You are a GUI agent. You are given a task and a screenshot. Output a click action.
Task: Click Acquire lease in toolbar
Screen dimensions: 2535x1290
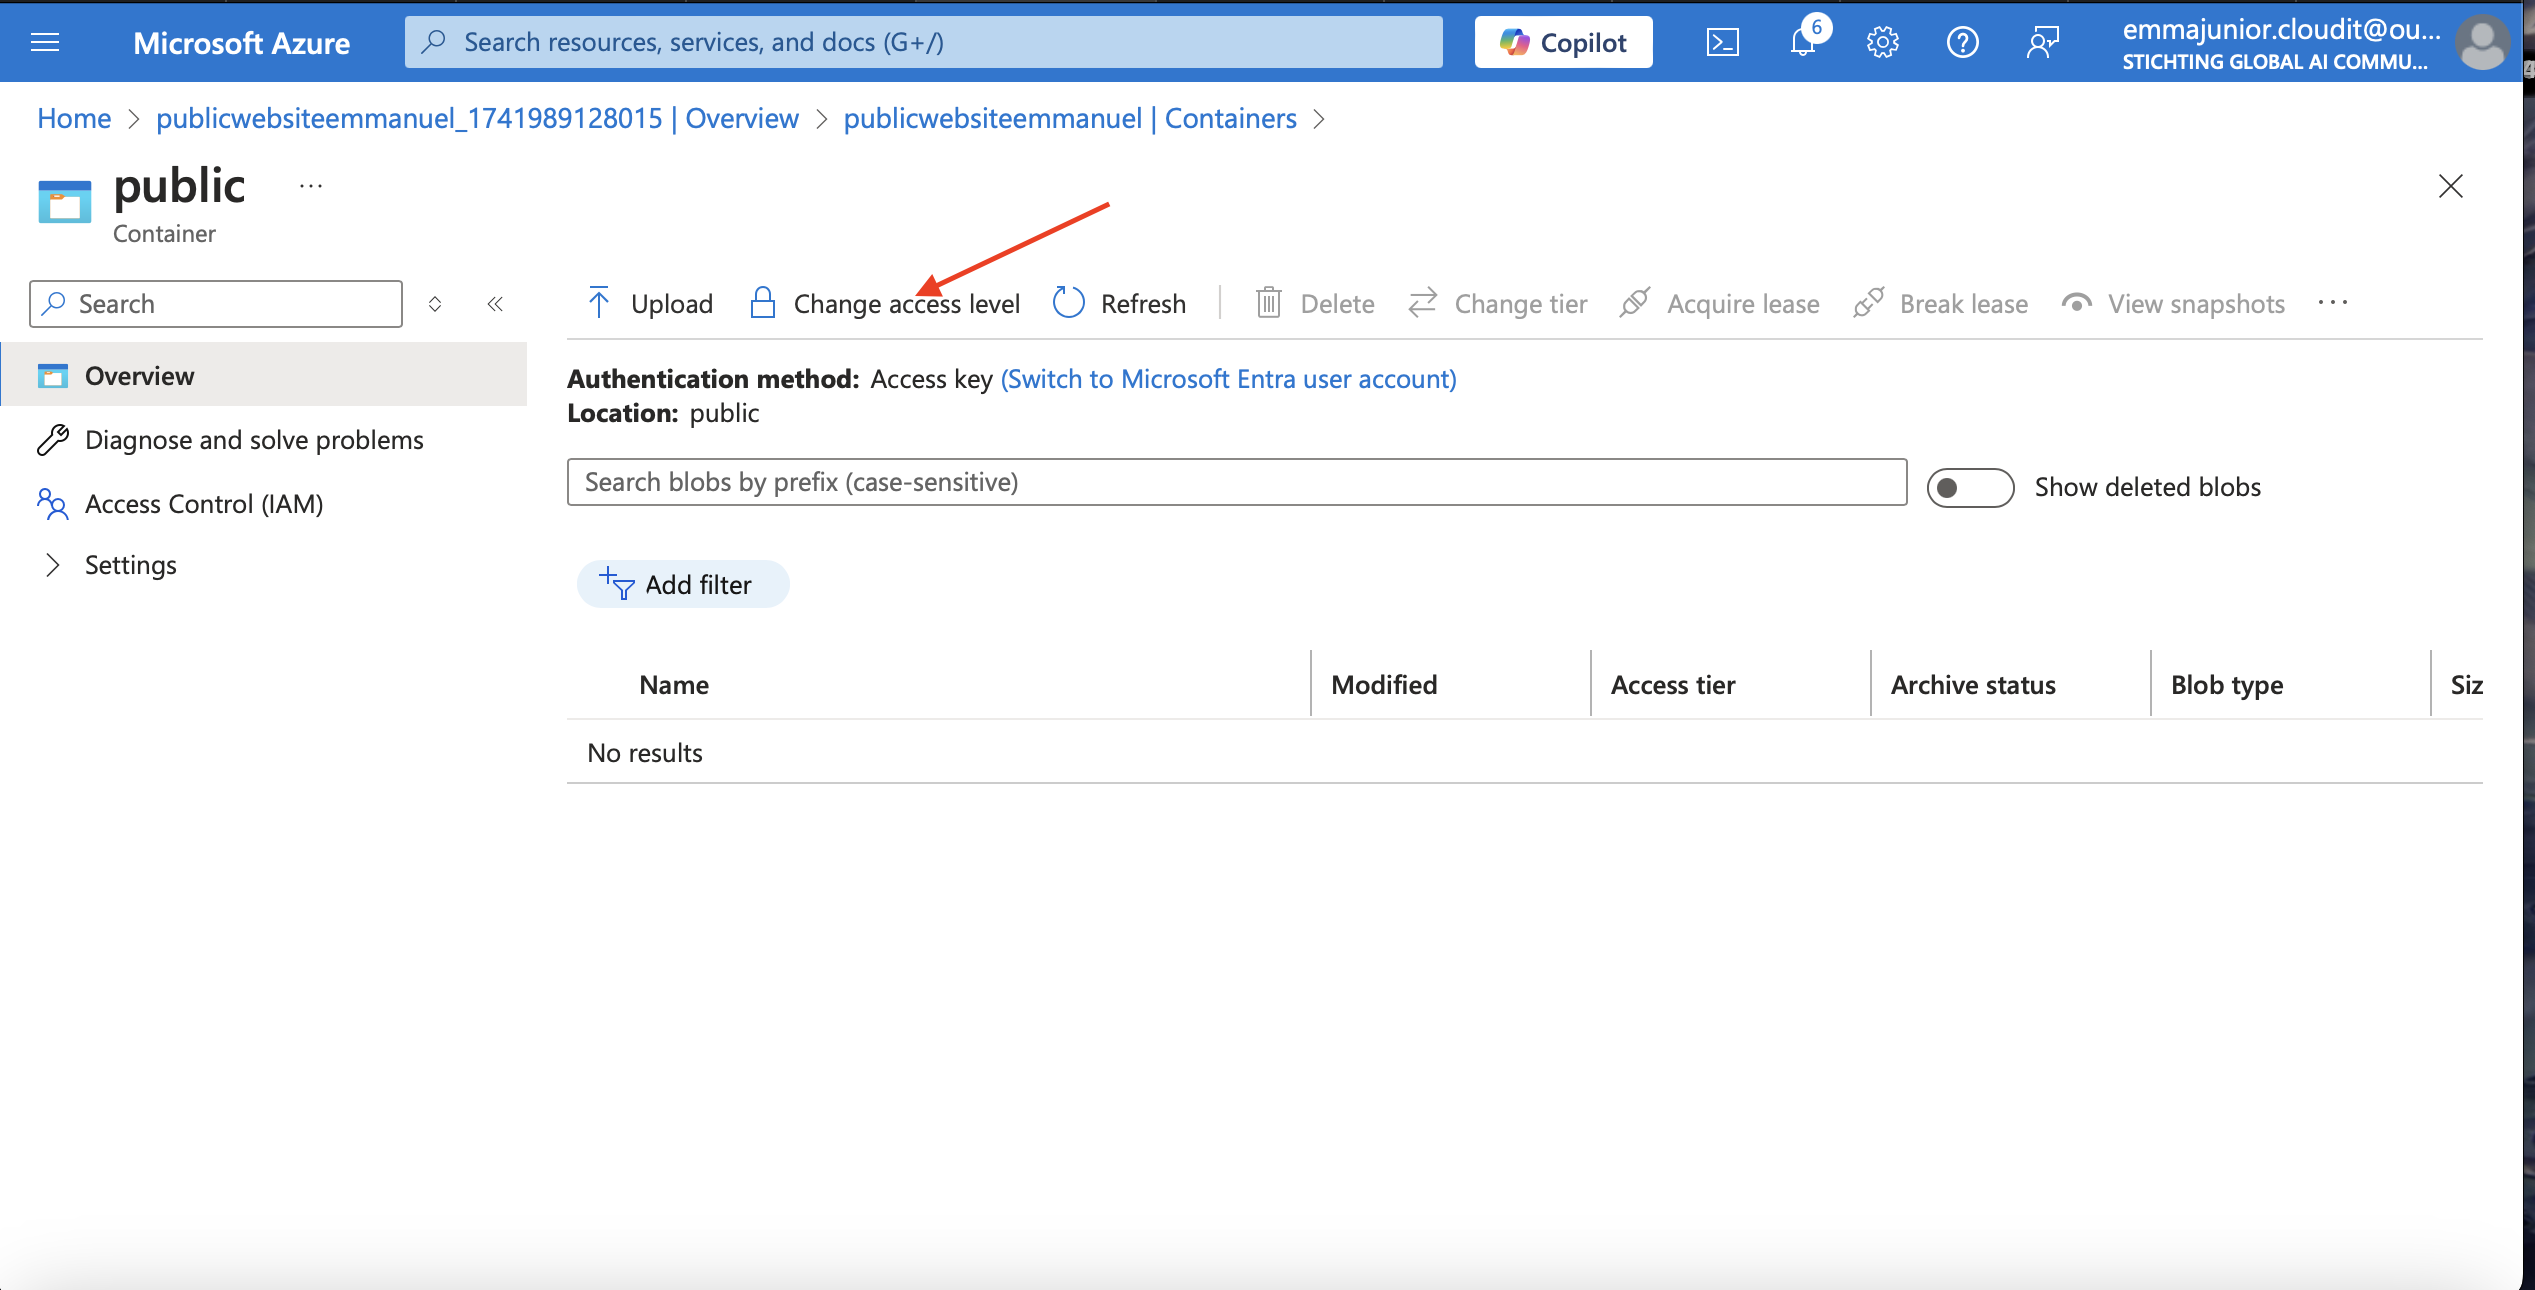point(1720,303)
